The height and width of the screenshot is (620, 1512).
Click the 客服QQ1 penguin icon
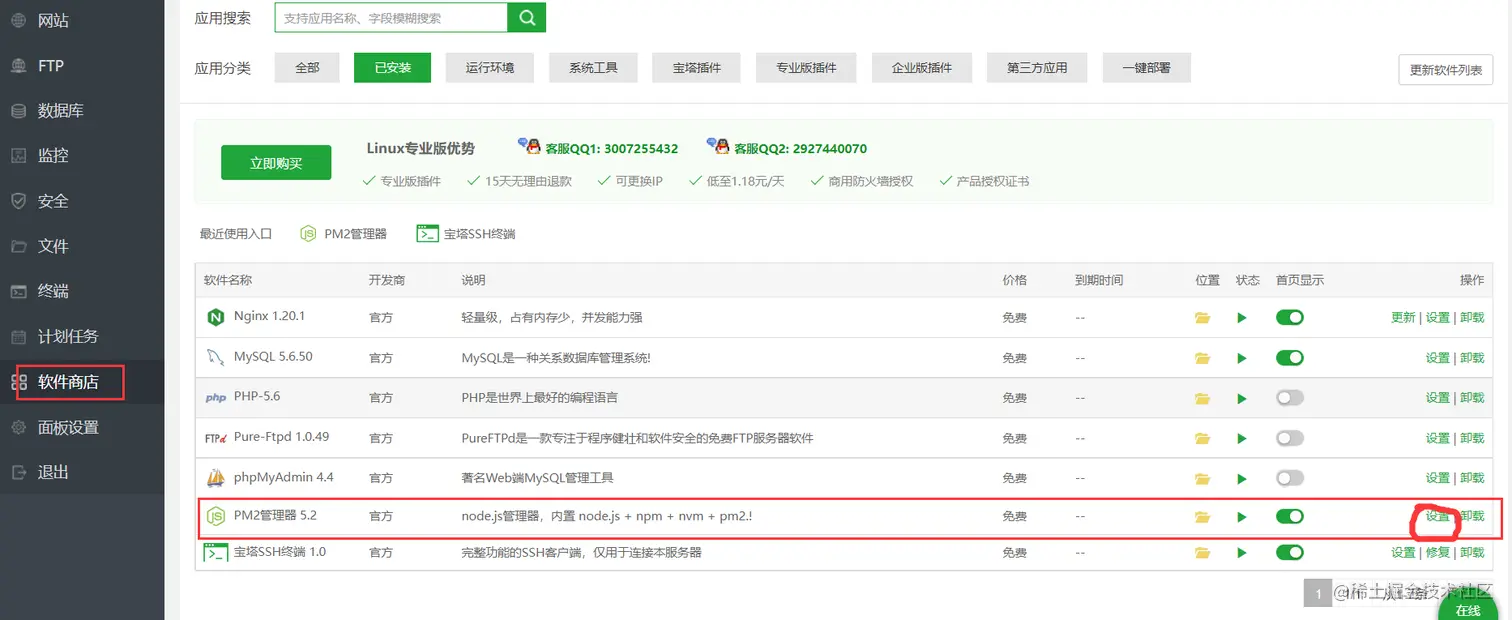(529, 147)
